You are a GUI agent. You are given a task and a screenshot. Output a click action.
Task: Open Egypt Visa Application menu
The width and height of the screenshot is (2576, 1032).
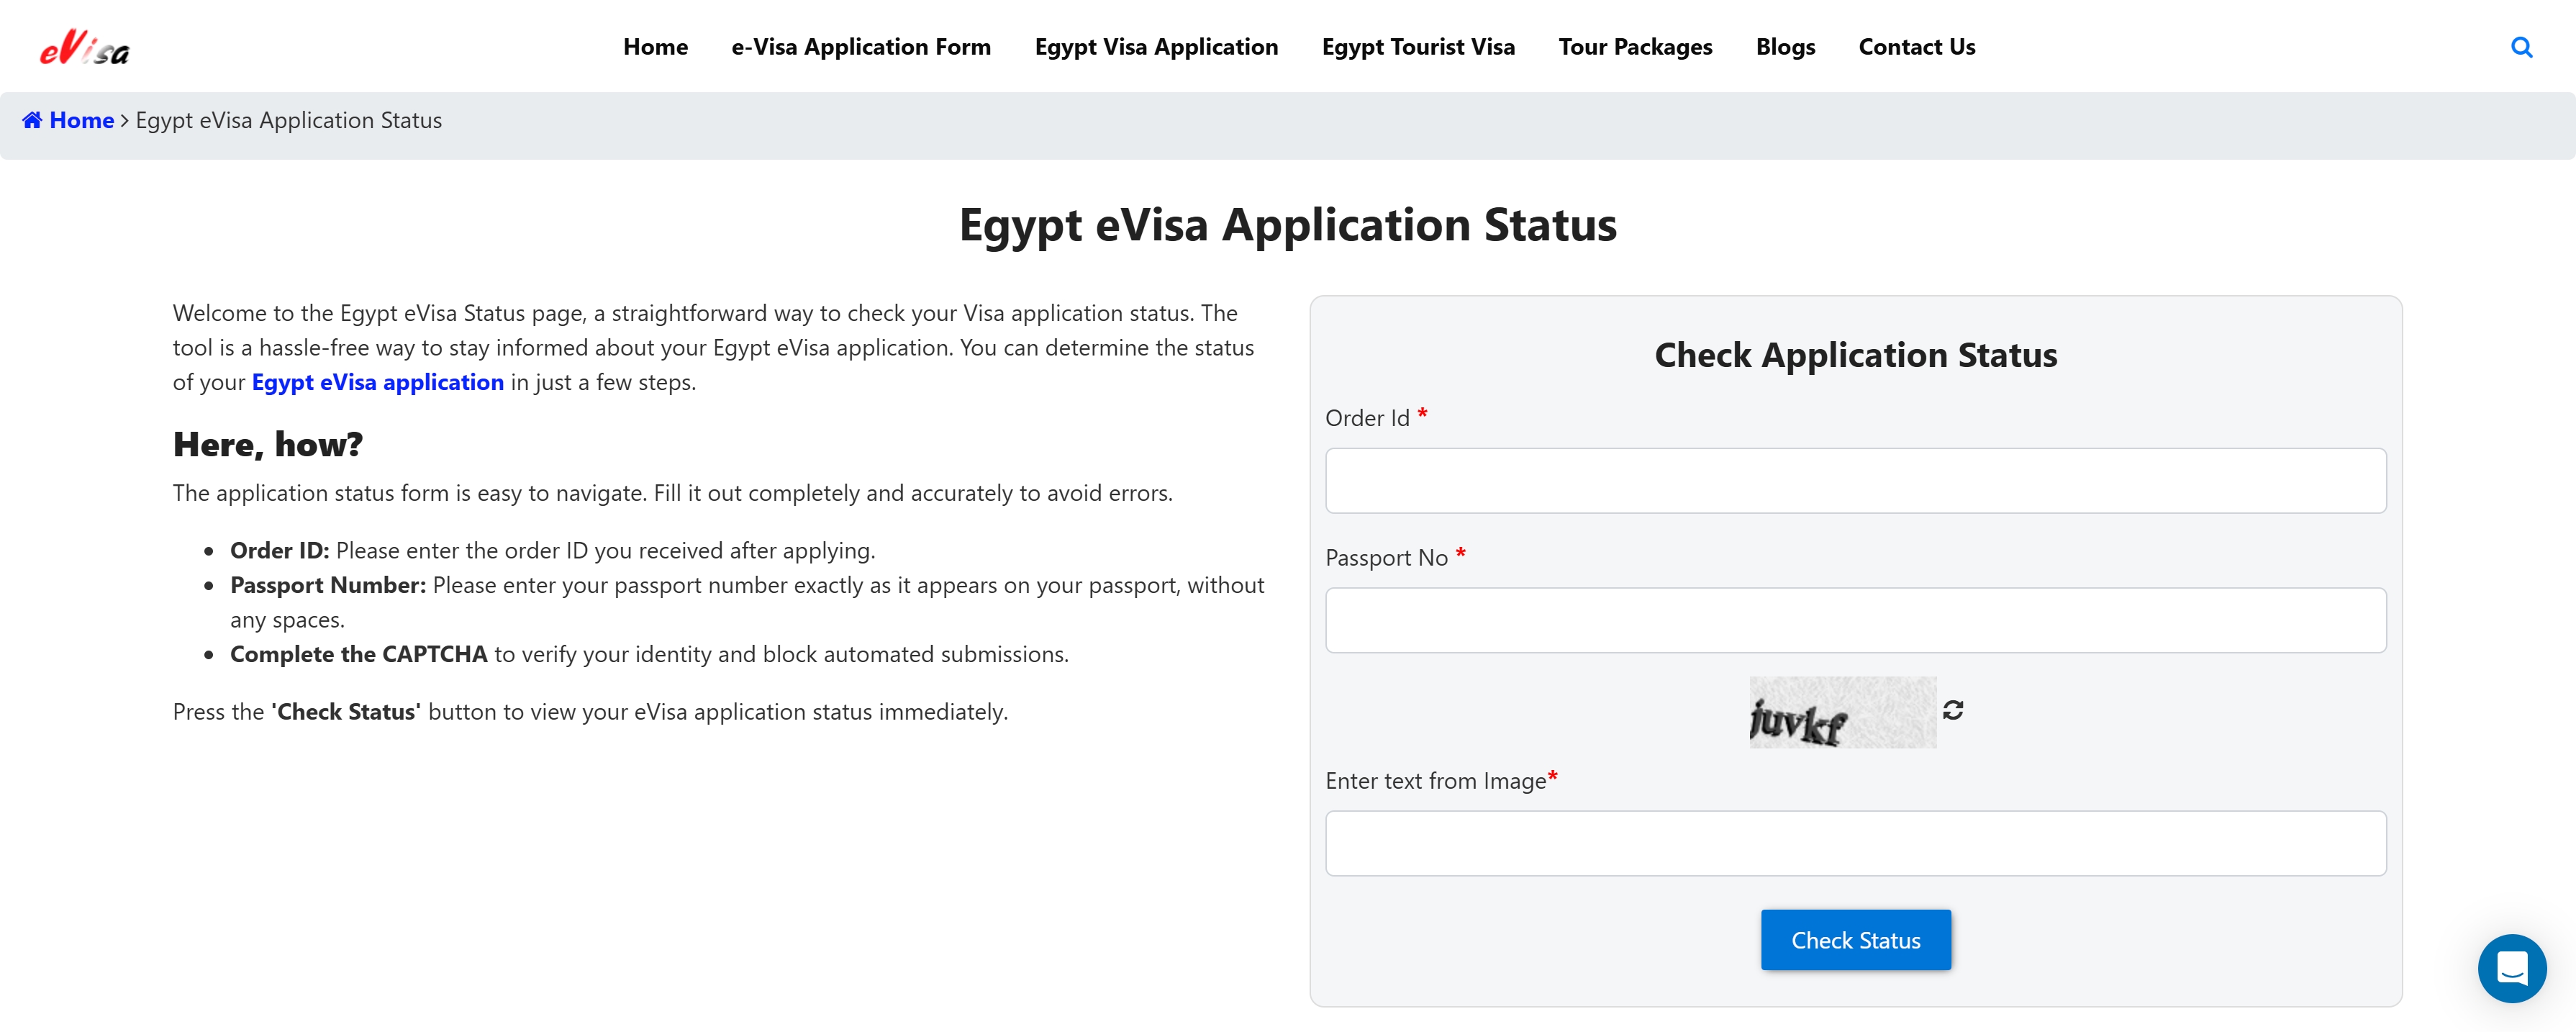pyautogui.click(x=1156, y=47)
